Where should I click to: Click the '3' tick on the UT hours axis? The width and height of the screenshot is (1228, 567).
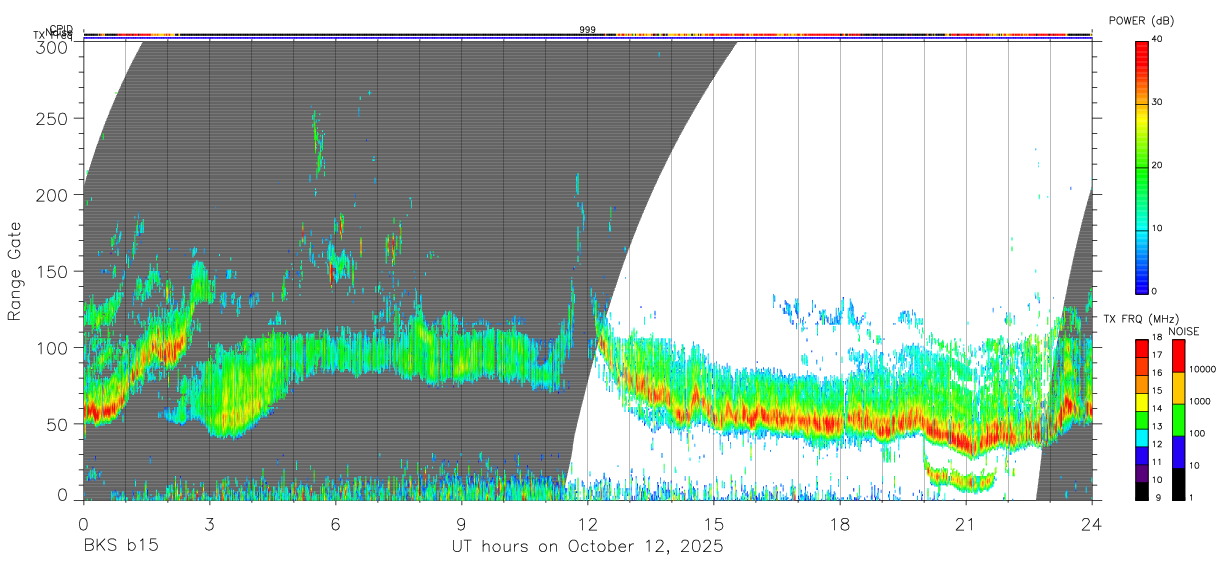coord(209,524)
